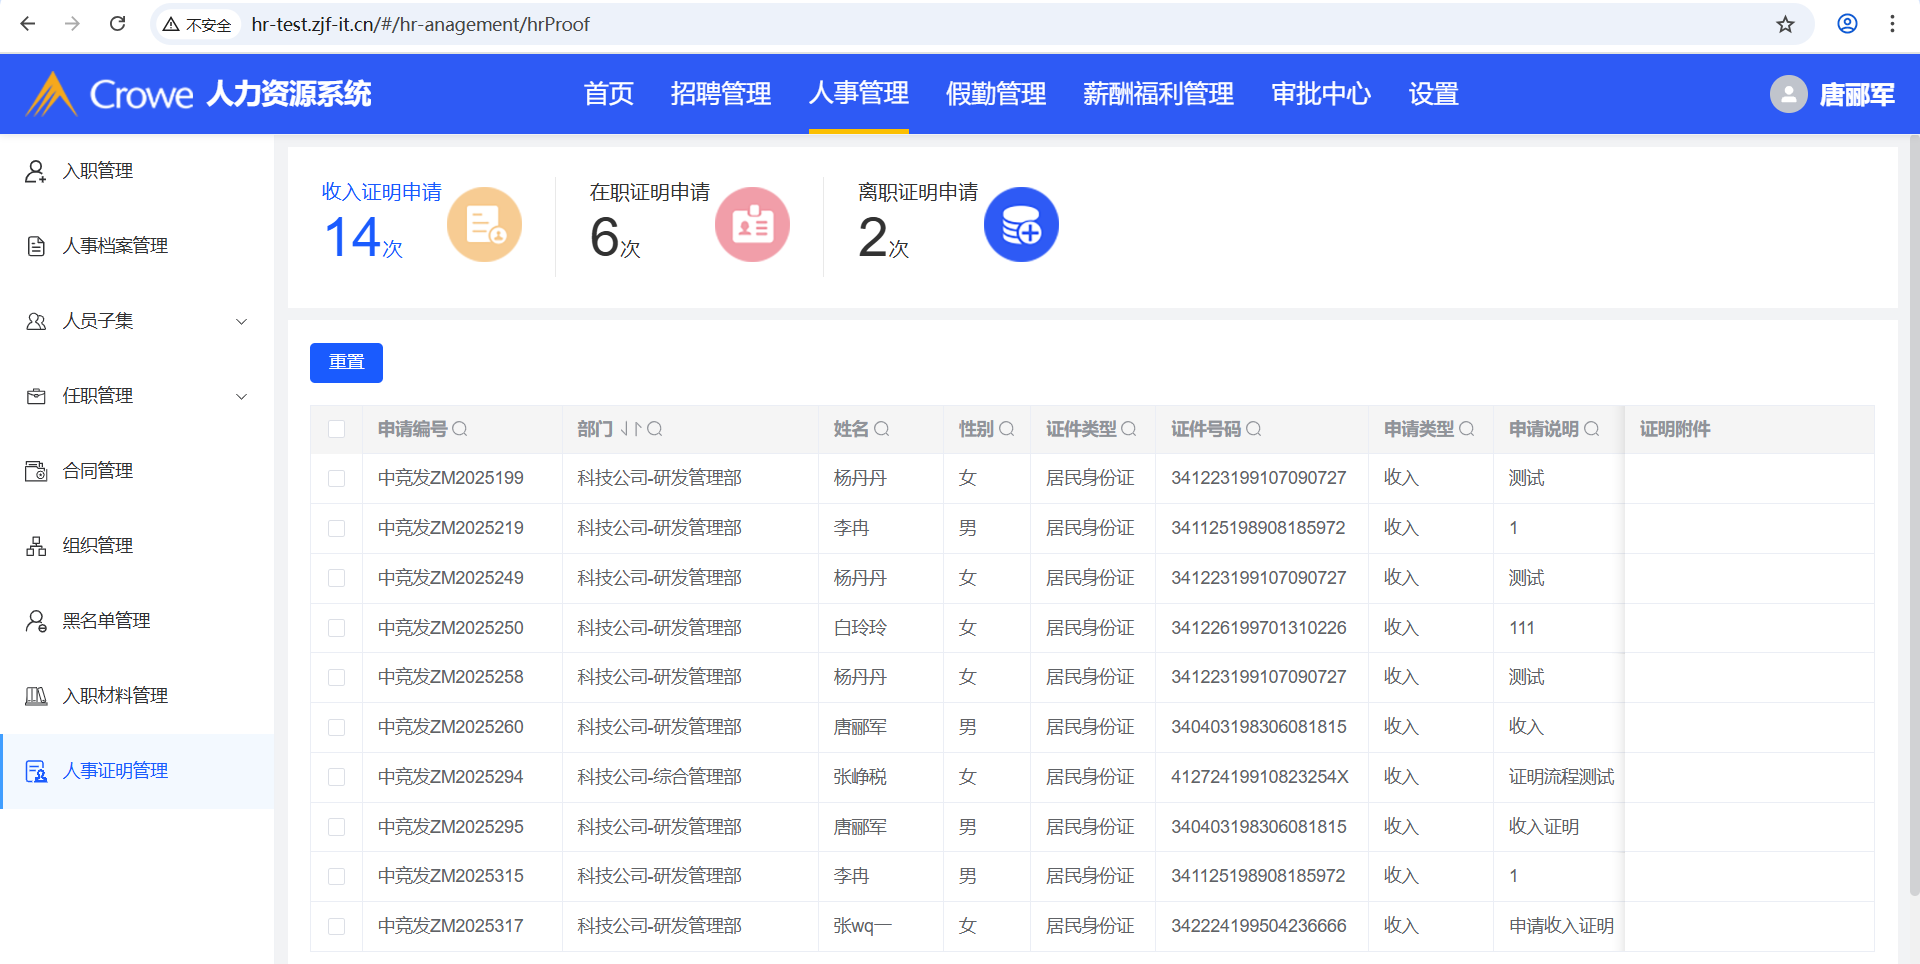
Task: Open 黑名单管理 in the sidebar
Action: [106, 621]
